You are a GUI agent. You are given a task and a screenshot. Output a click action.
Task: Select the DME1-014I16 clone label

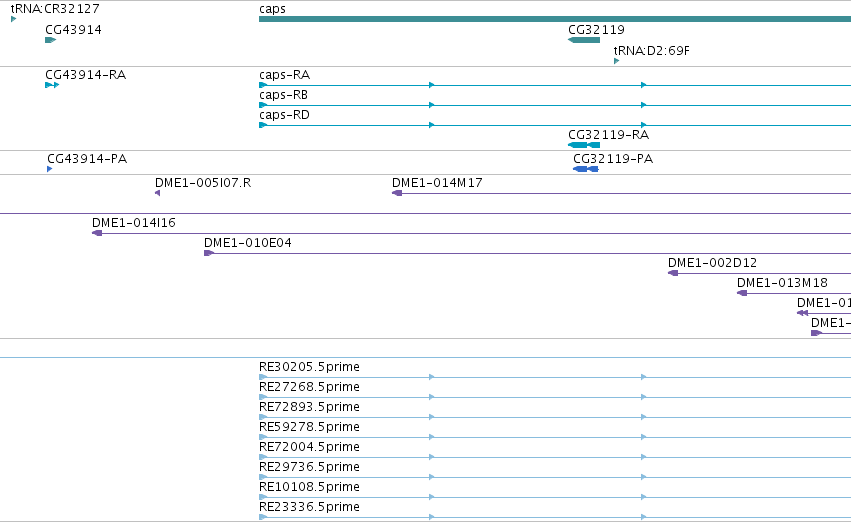(x=134, y=222)
